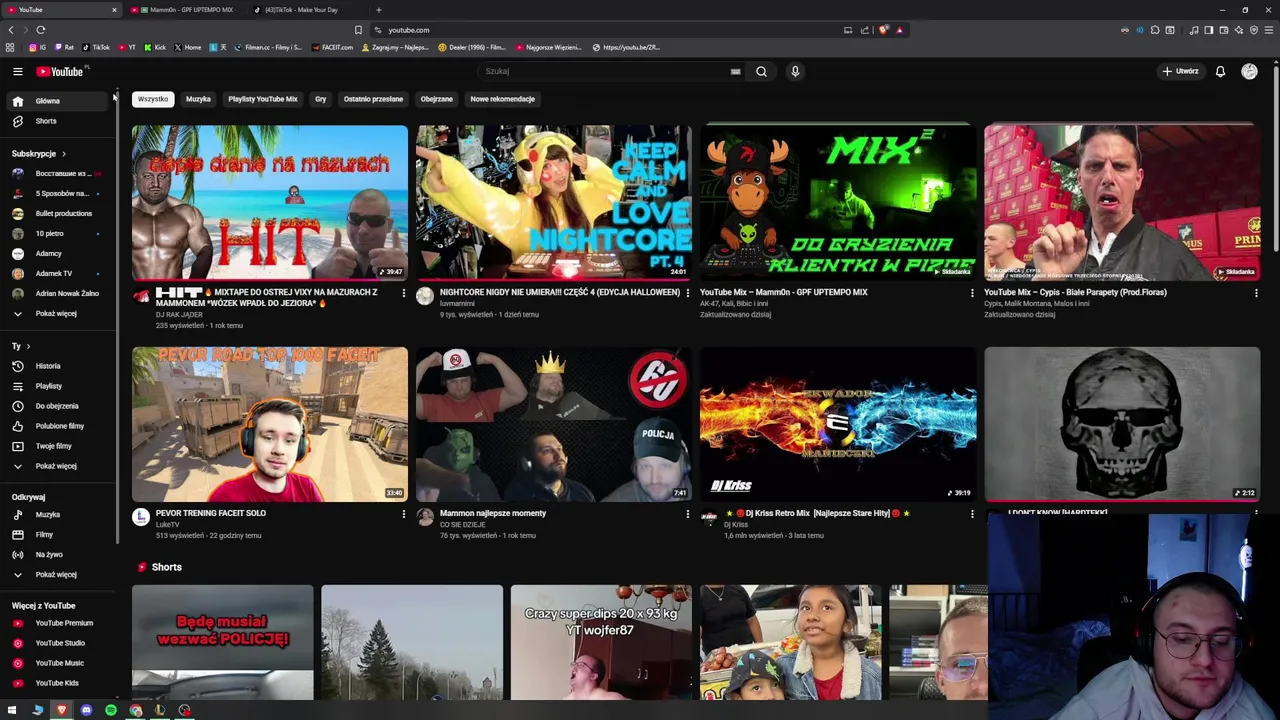
Task: Click the Utwórz create button
Action: point(1180,71)
